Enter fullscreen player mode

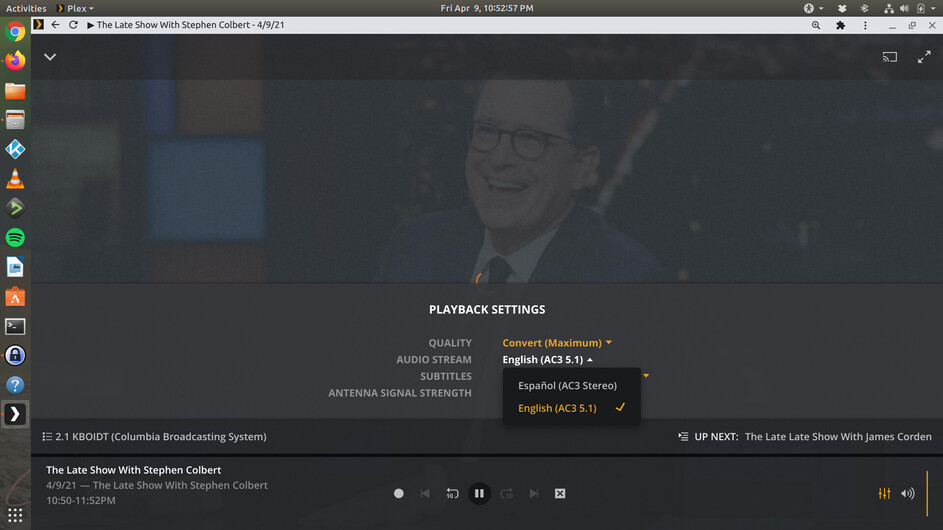coord(924,57)
